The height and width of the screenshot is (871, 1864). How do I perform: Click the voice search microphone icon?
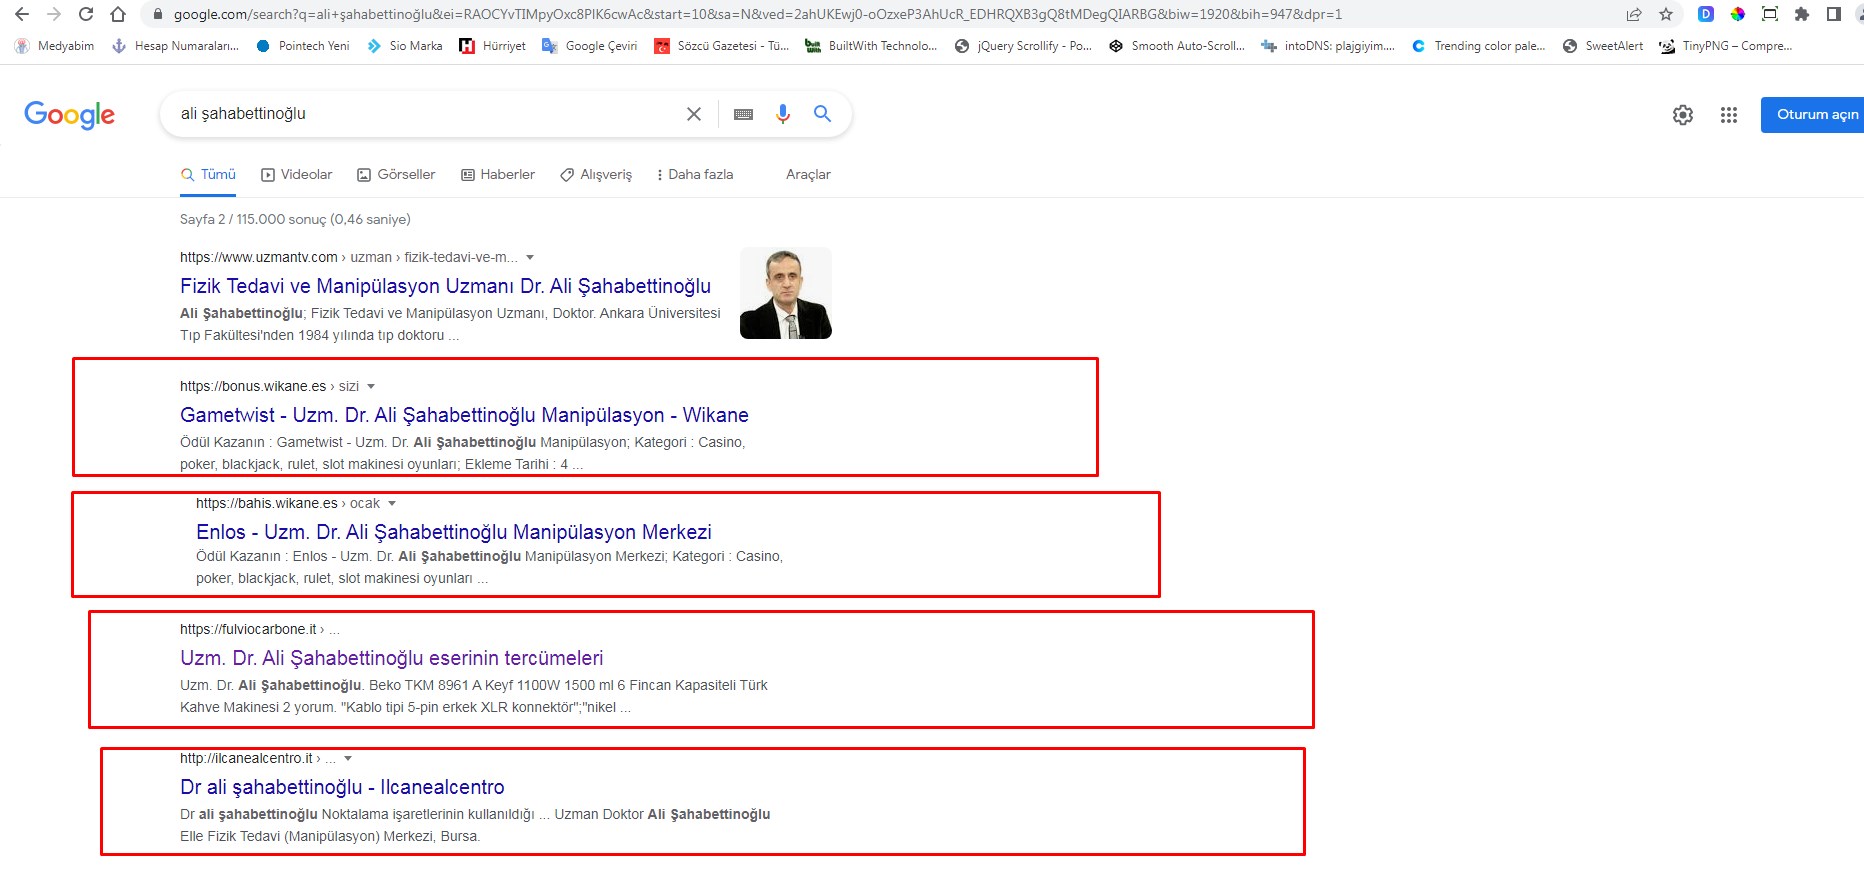783,114
